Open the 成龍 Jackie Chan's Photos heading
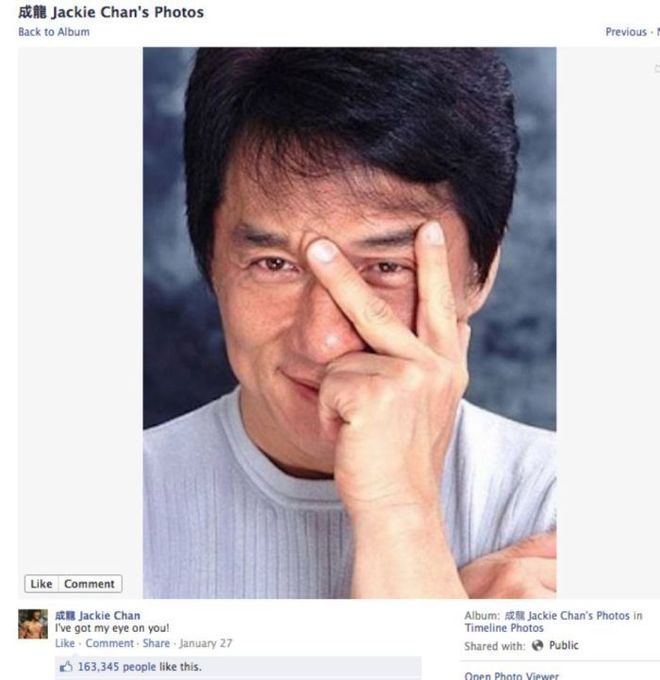This screenshot has width=660, height=680. tap(111, 12)
